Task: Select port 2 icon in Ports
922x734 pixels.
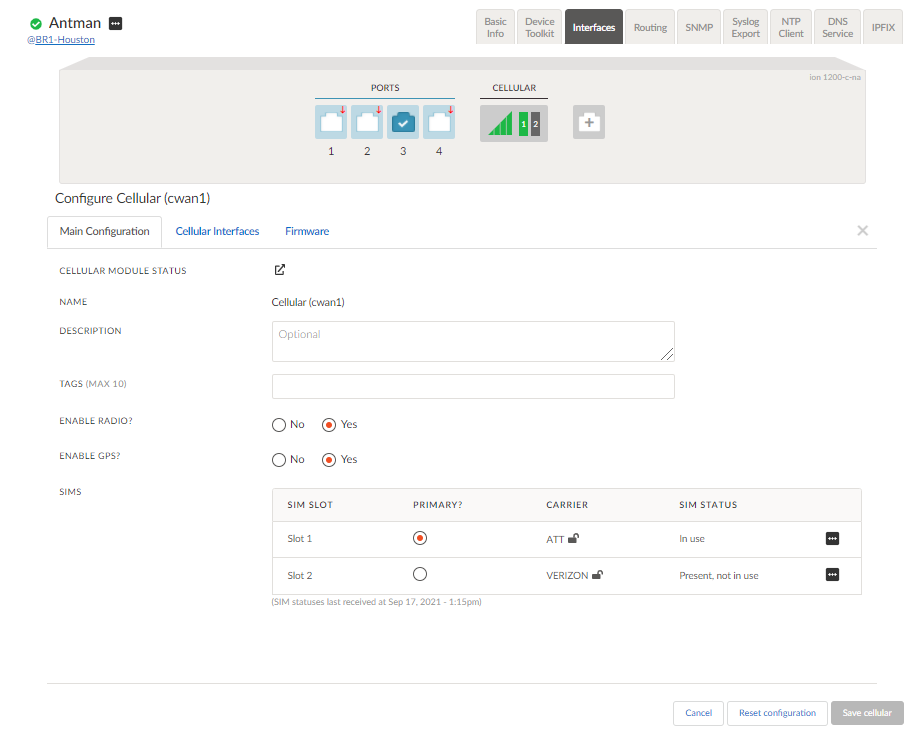Action: (367, 122)
